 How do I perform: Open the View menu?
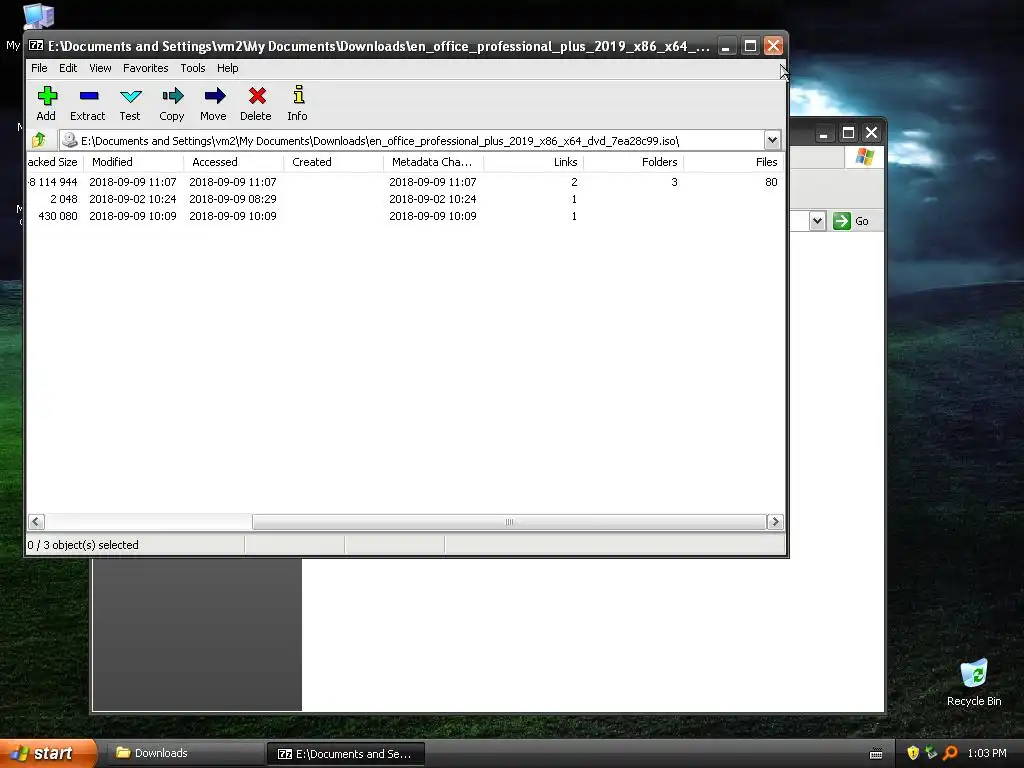point(100,68)
